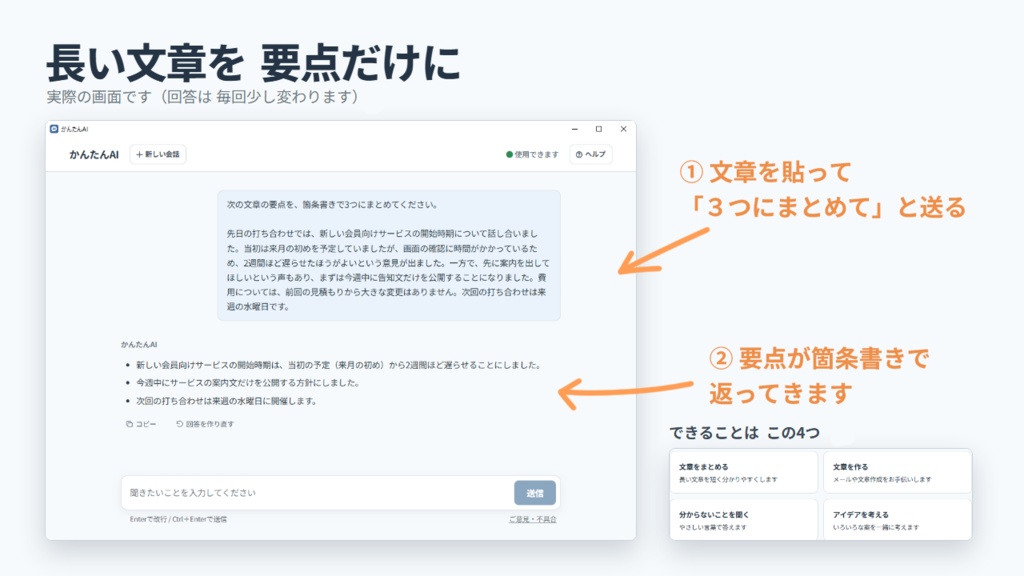Viewport: 1024px width, 576px height.
Task: Regenerate the reply with 回答を作り直す
Action: tap(205, 424)
